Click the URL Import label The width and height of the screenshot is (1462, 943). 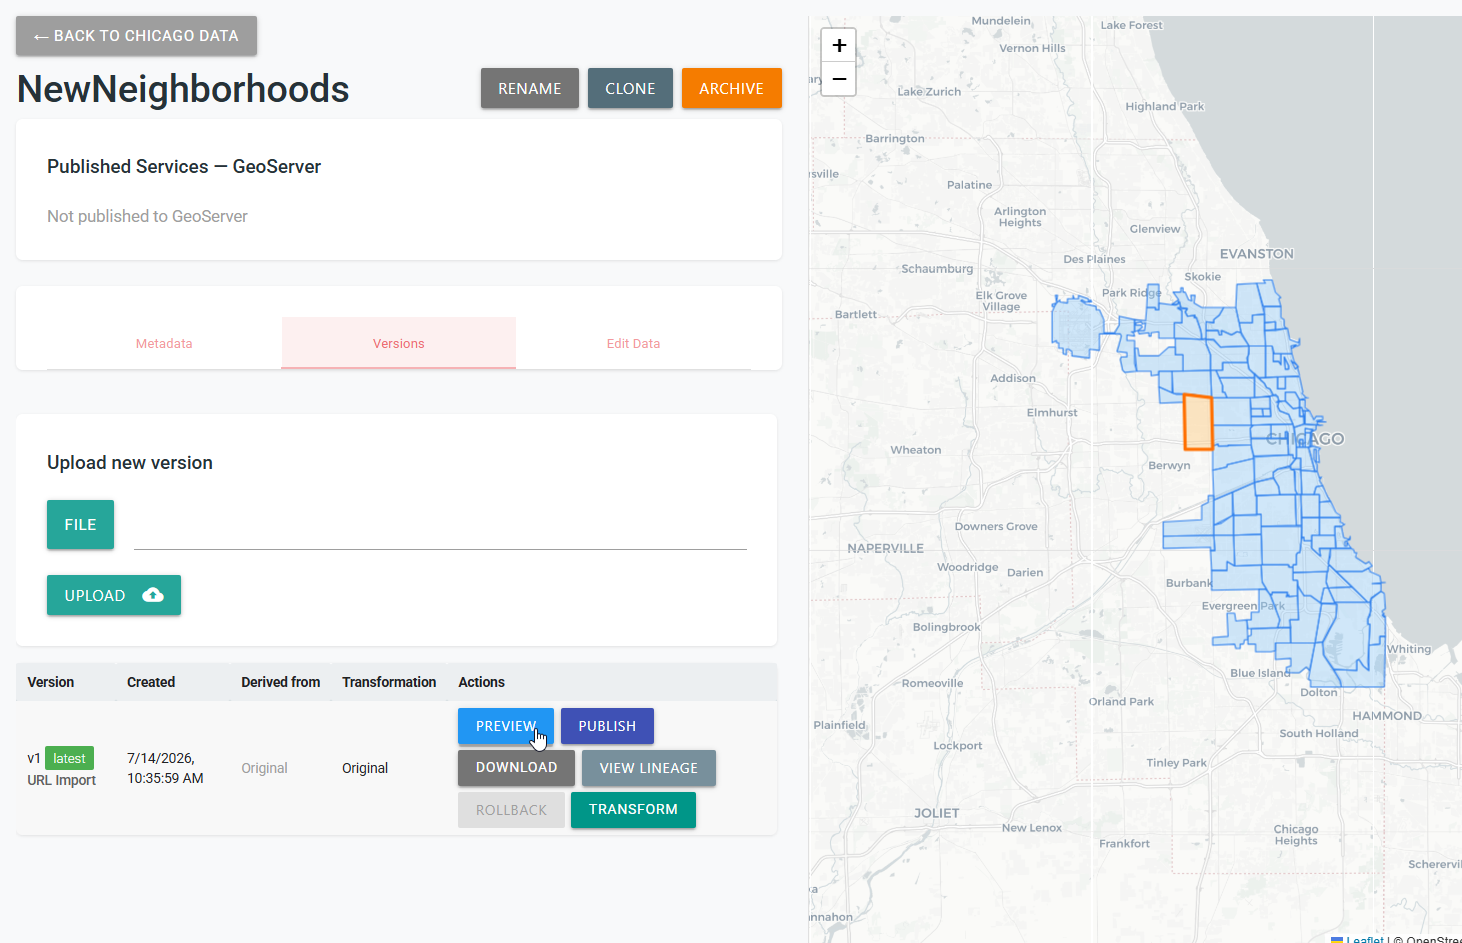[62, 780]
